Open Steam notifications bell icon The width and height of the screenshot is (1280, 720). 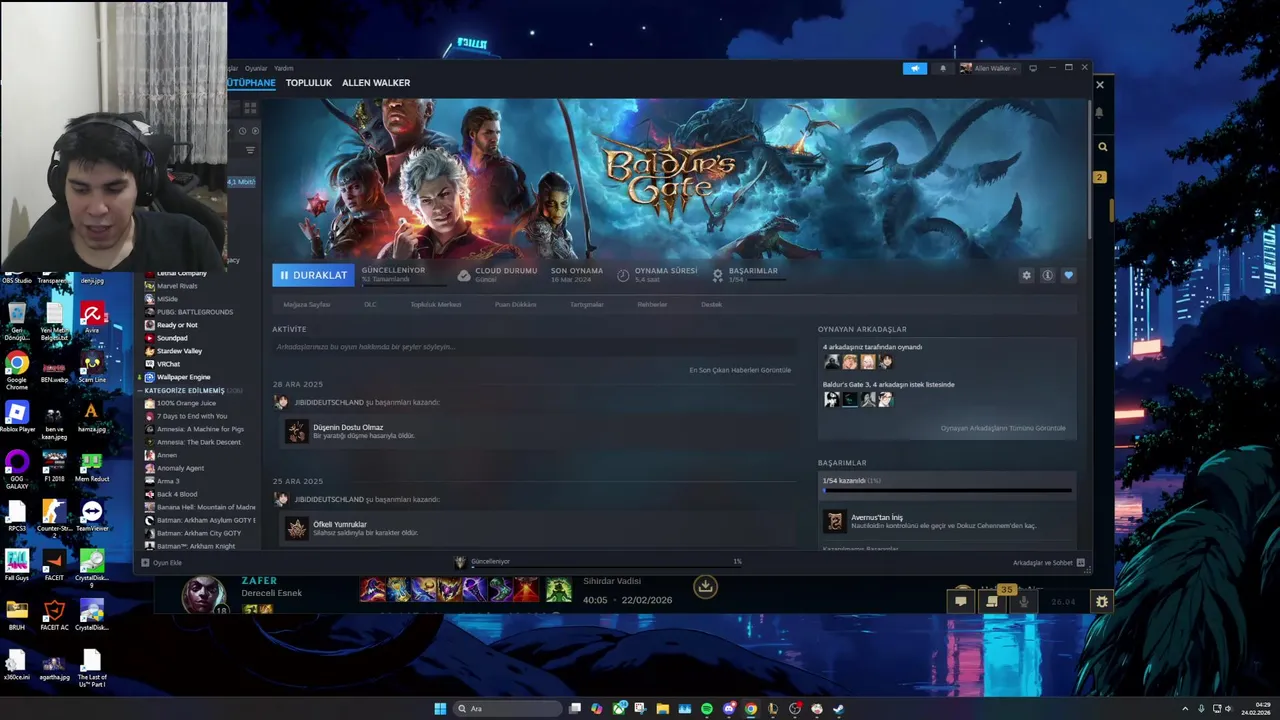(942, 68)
